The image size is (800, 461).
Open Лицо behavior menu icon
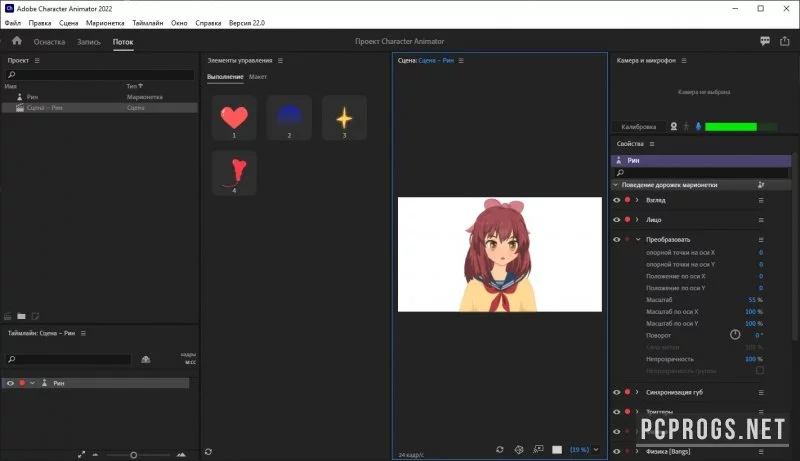[761, 220]
